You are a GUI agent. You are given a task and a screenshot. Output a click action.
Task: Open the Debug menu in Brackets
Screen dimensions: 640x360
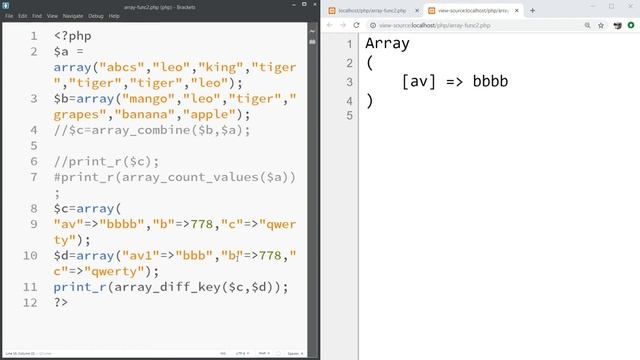pyautogui.click(x=96, y=16)
